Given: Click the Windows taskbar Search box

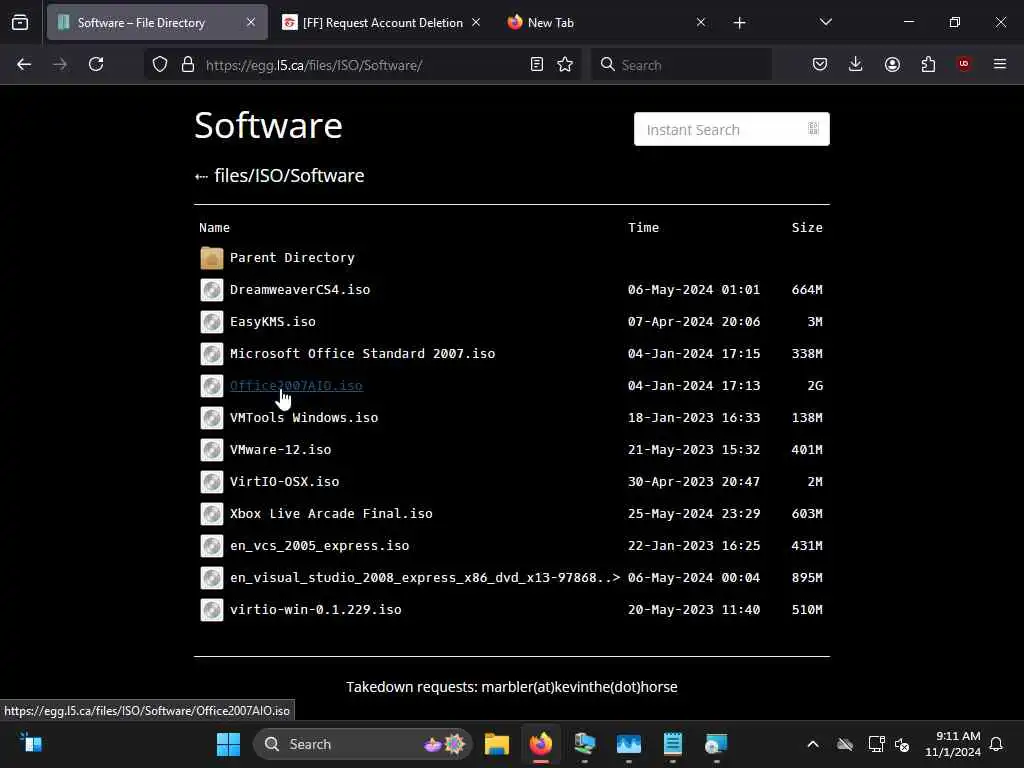Looking at the screenshot, I should (362, 744).
